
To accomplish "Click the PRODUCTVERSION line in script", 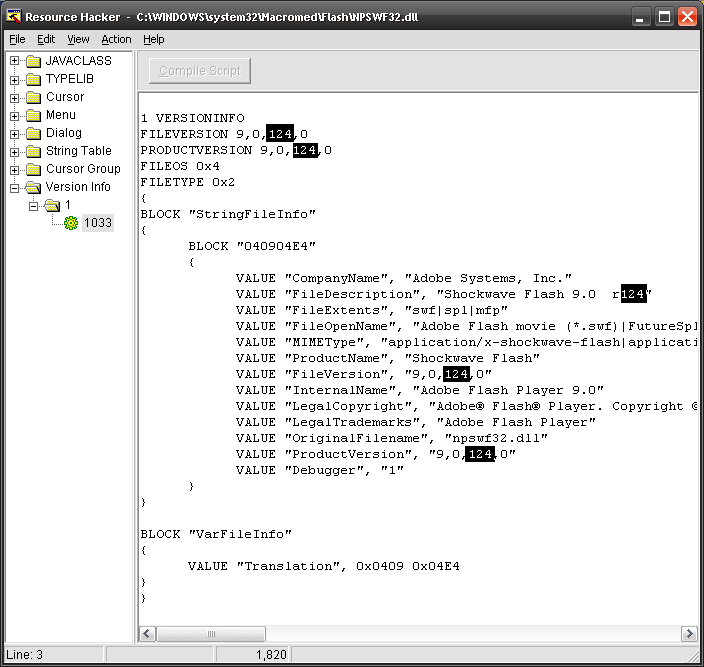I will click(236, 150).
